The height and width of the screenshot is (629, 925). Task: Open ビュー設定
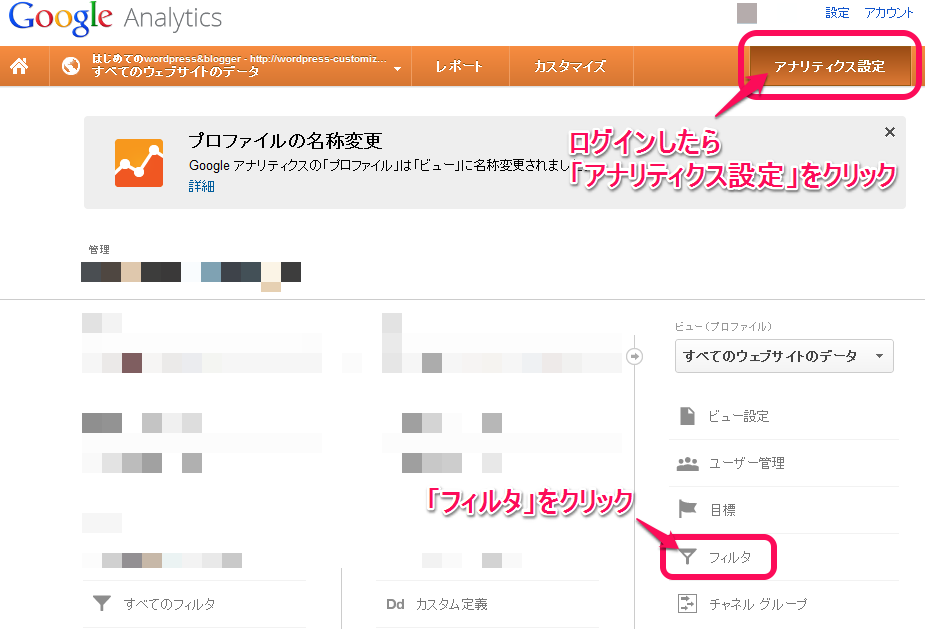[738, 417]
